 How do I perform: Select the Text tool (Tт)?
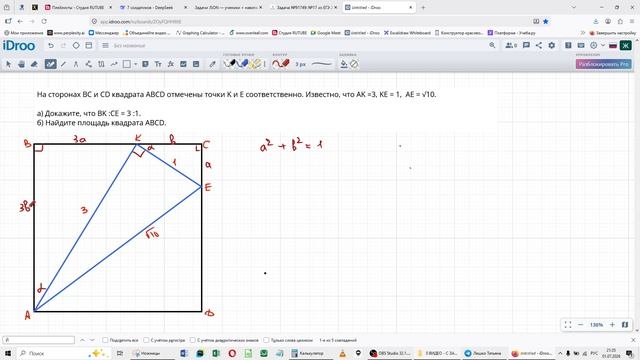(158, 64)
